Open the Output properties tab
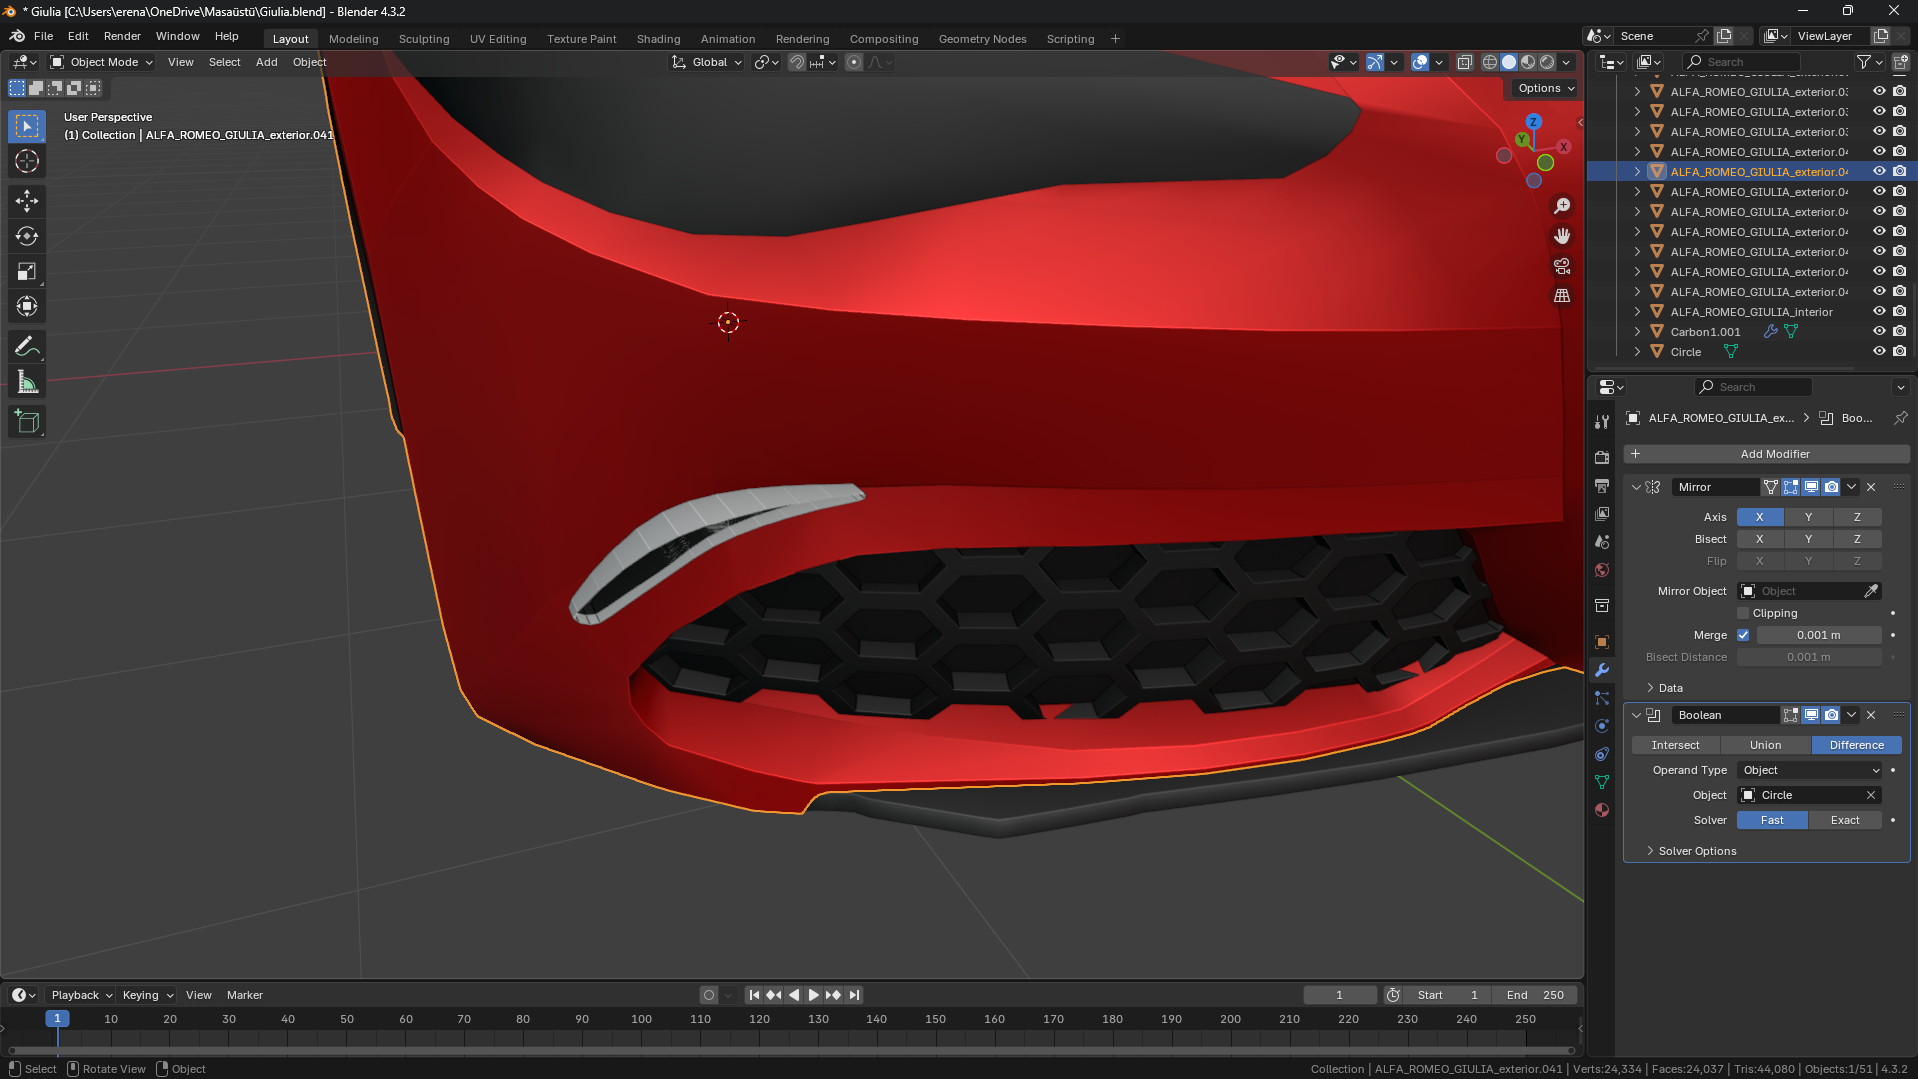Viewport: 1918px width, 1079px height. (x=1602, y=485)
